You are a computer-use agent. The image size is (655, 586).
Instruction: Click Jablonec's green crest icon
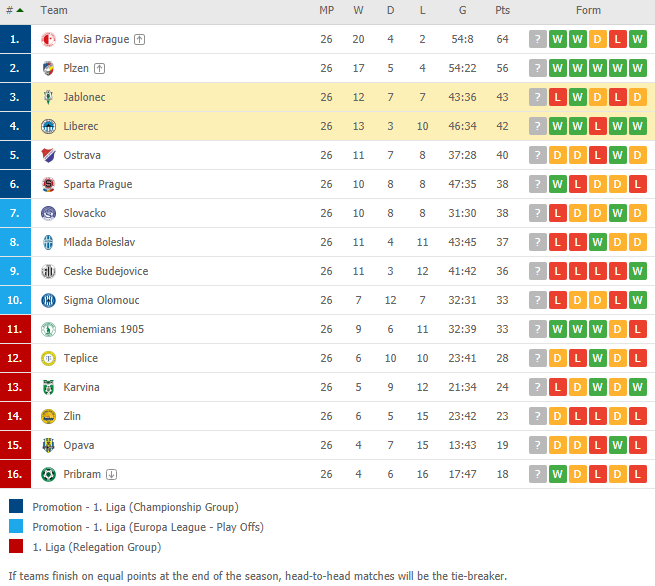pos(48,97)
